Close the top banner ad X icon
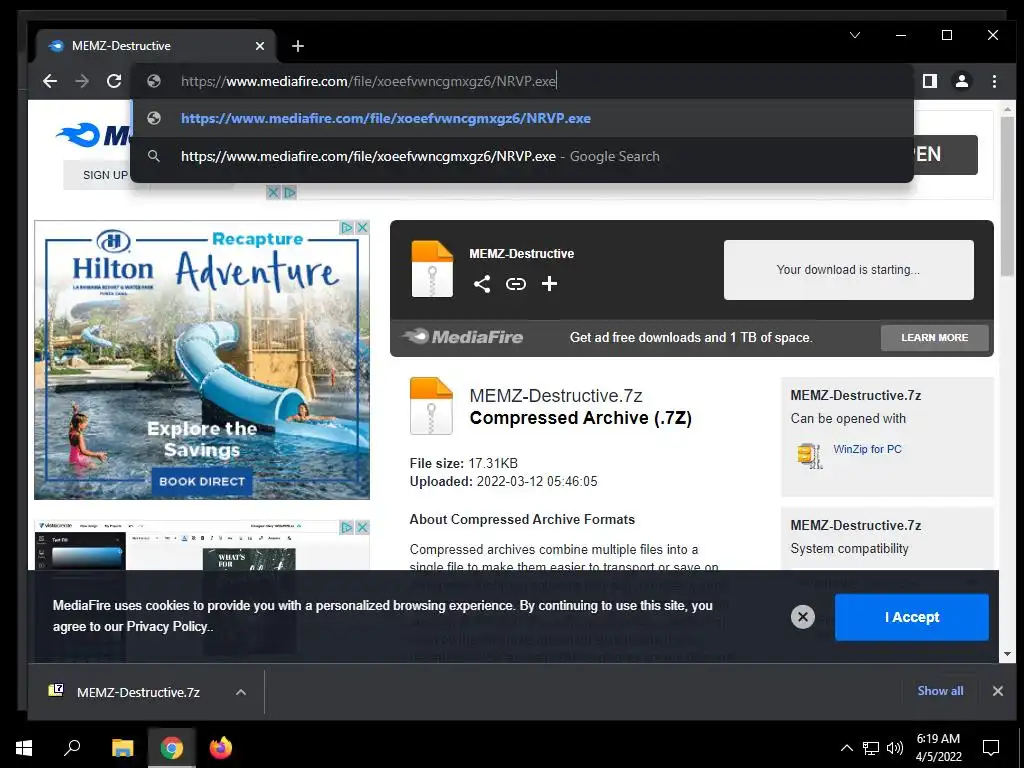Image resolution: width=1024 pixels, height=768 pixels. pyautogui.click(x=274, y=192)
